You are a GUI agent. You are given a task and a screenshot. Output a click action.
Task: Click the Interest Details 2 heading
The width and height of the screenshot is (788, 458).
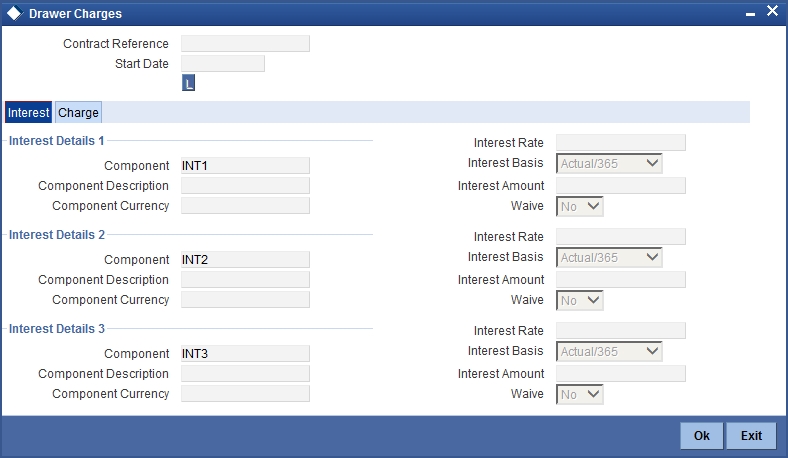point(57,235)
